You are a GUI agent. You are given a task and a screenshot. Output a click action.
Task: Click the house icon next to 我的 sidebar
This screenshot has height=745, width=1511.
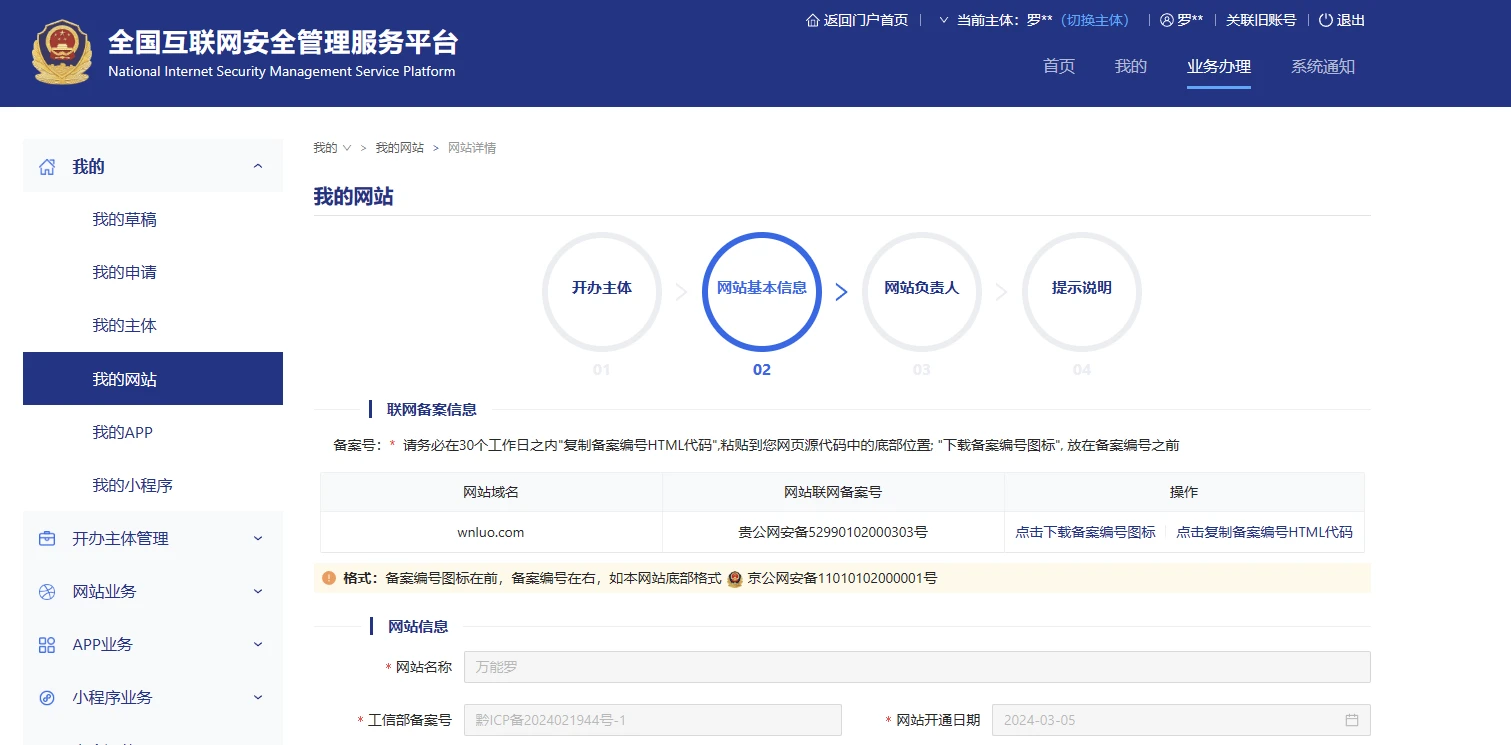tap(47, 167)
